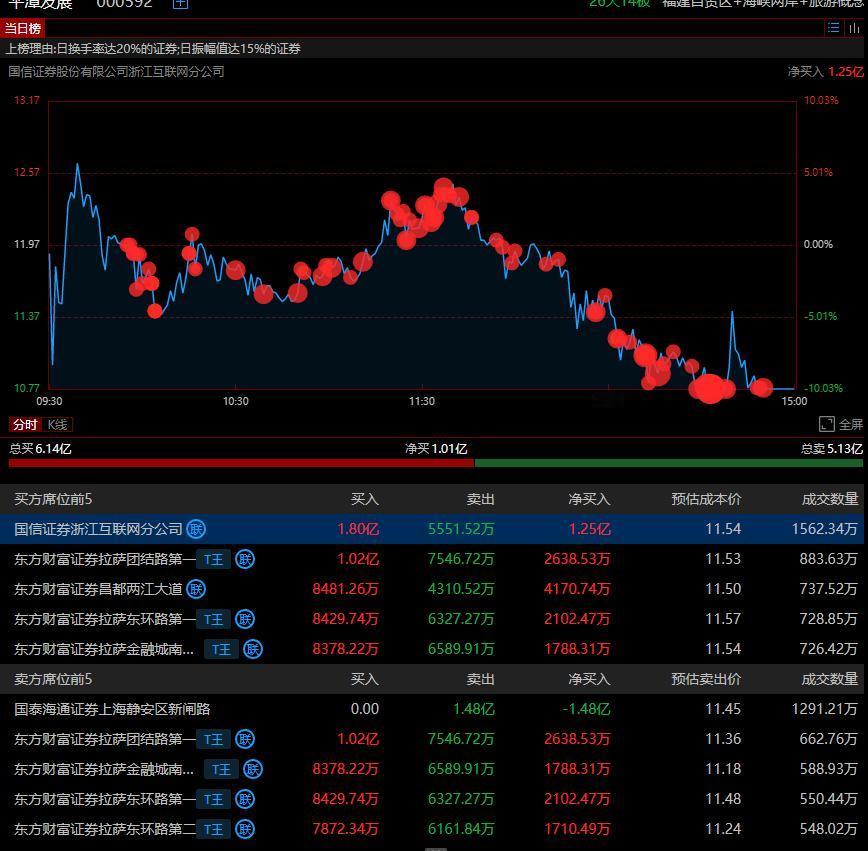868x851 pixels.
Task: Open 国泰海通证券上海静安区新闻路 seat details
Action: (112, 709)
